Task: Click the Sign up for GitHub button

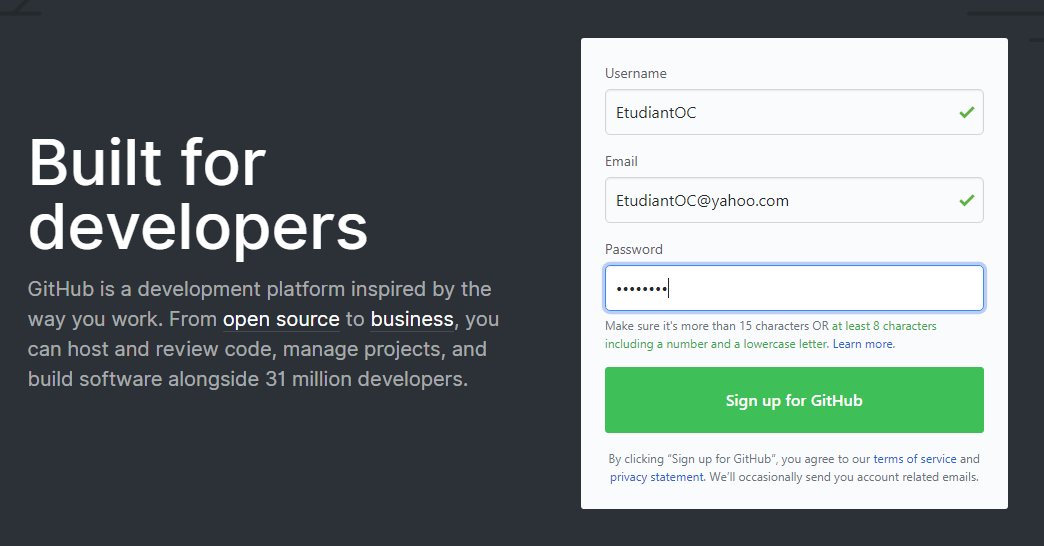Action: point(794,400)
